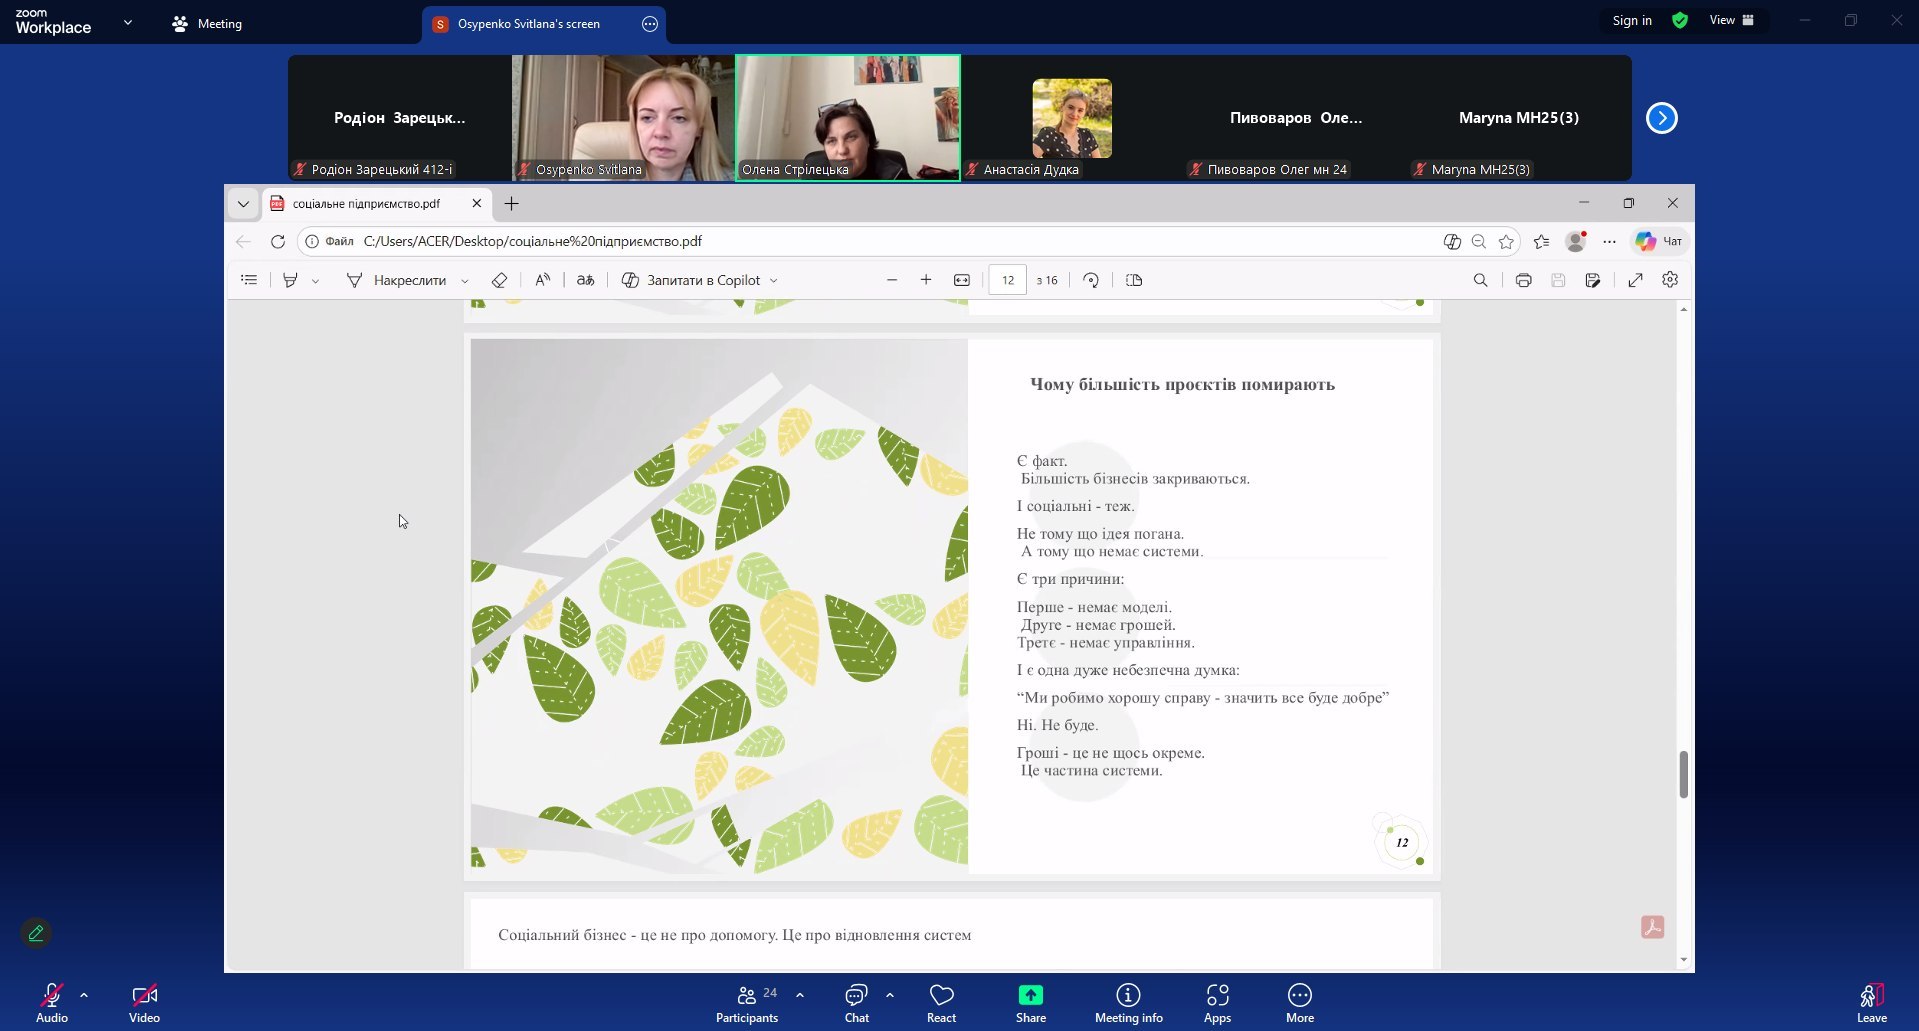This screenshot has height=1031, width=1919.
Task: Click the green Share screen icon
Action: coord(1030,1003)
